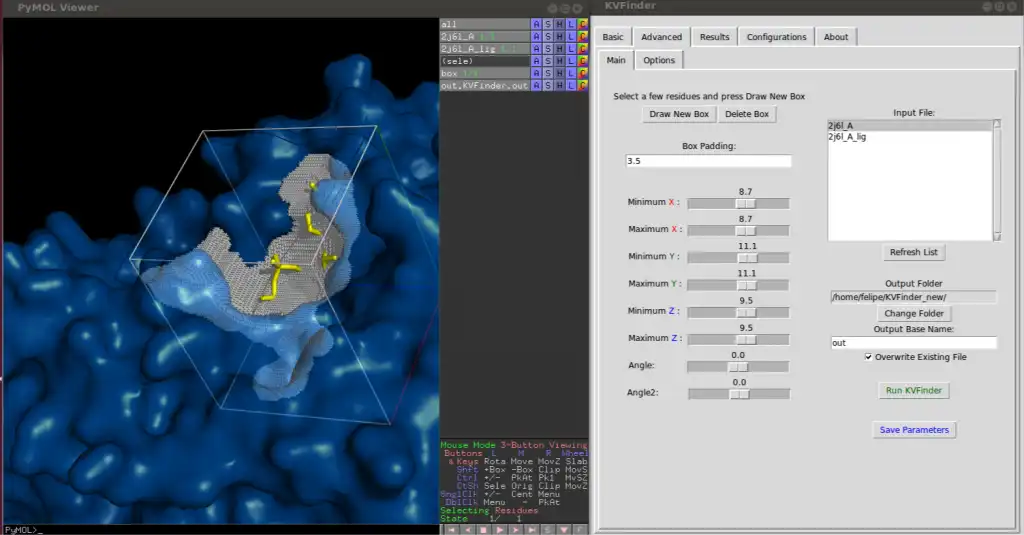This screenshot has width=1024, height=535.
Task: Toggle visibility of box object
Action: 485,73
